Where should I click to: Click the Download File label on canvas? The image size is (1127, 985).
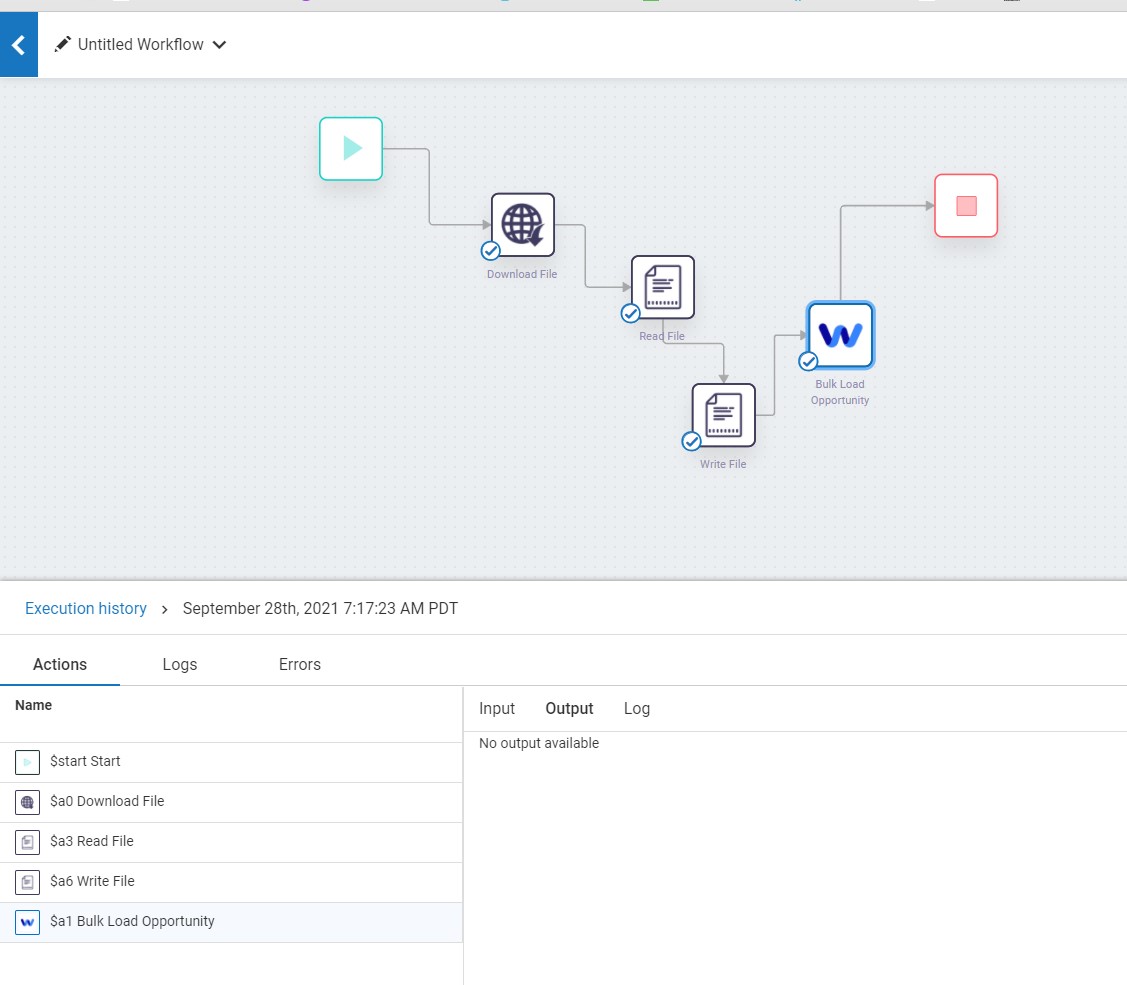(x=522, y=274)
